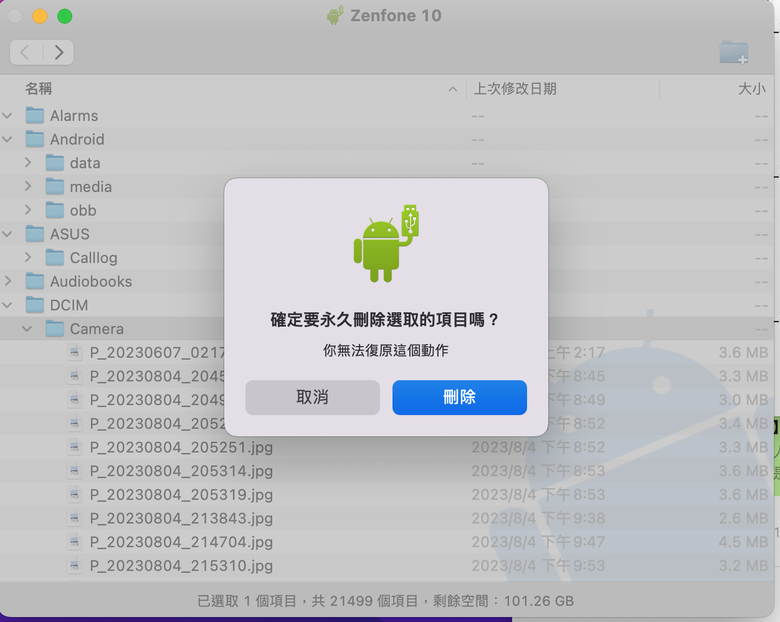Click the Zenfone 10 window title
This screenshot has height=622, width=780.
tap(395, 15)
